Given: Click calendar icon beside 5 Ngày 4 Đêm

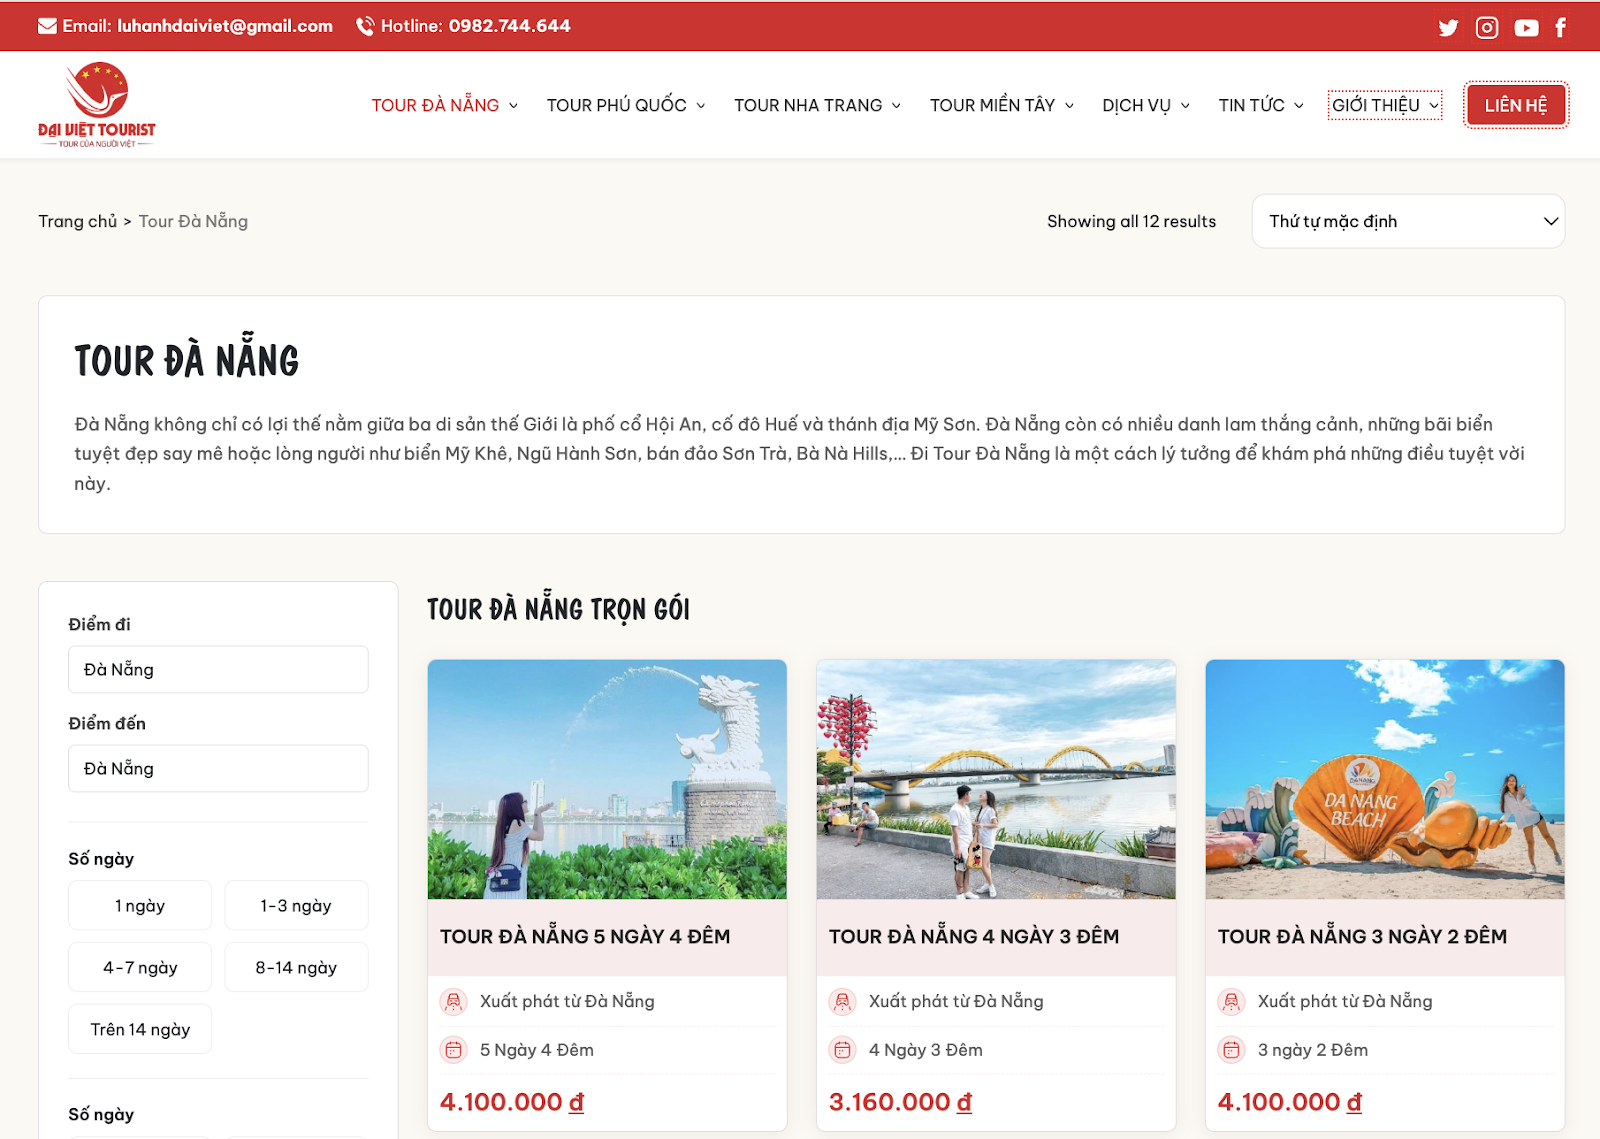Looking at the screenshot, I should pos(454,1050).
